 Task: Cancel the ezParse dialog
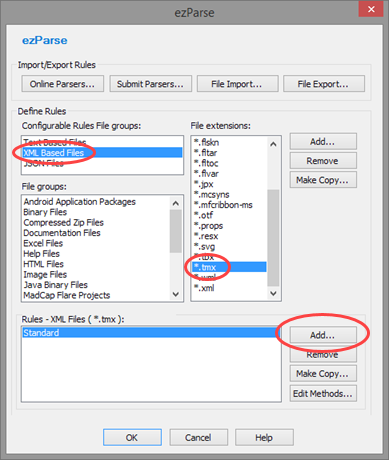[199, 437]
